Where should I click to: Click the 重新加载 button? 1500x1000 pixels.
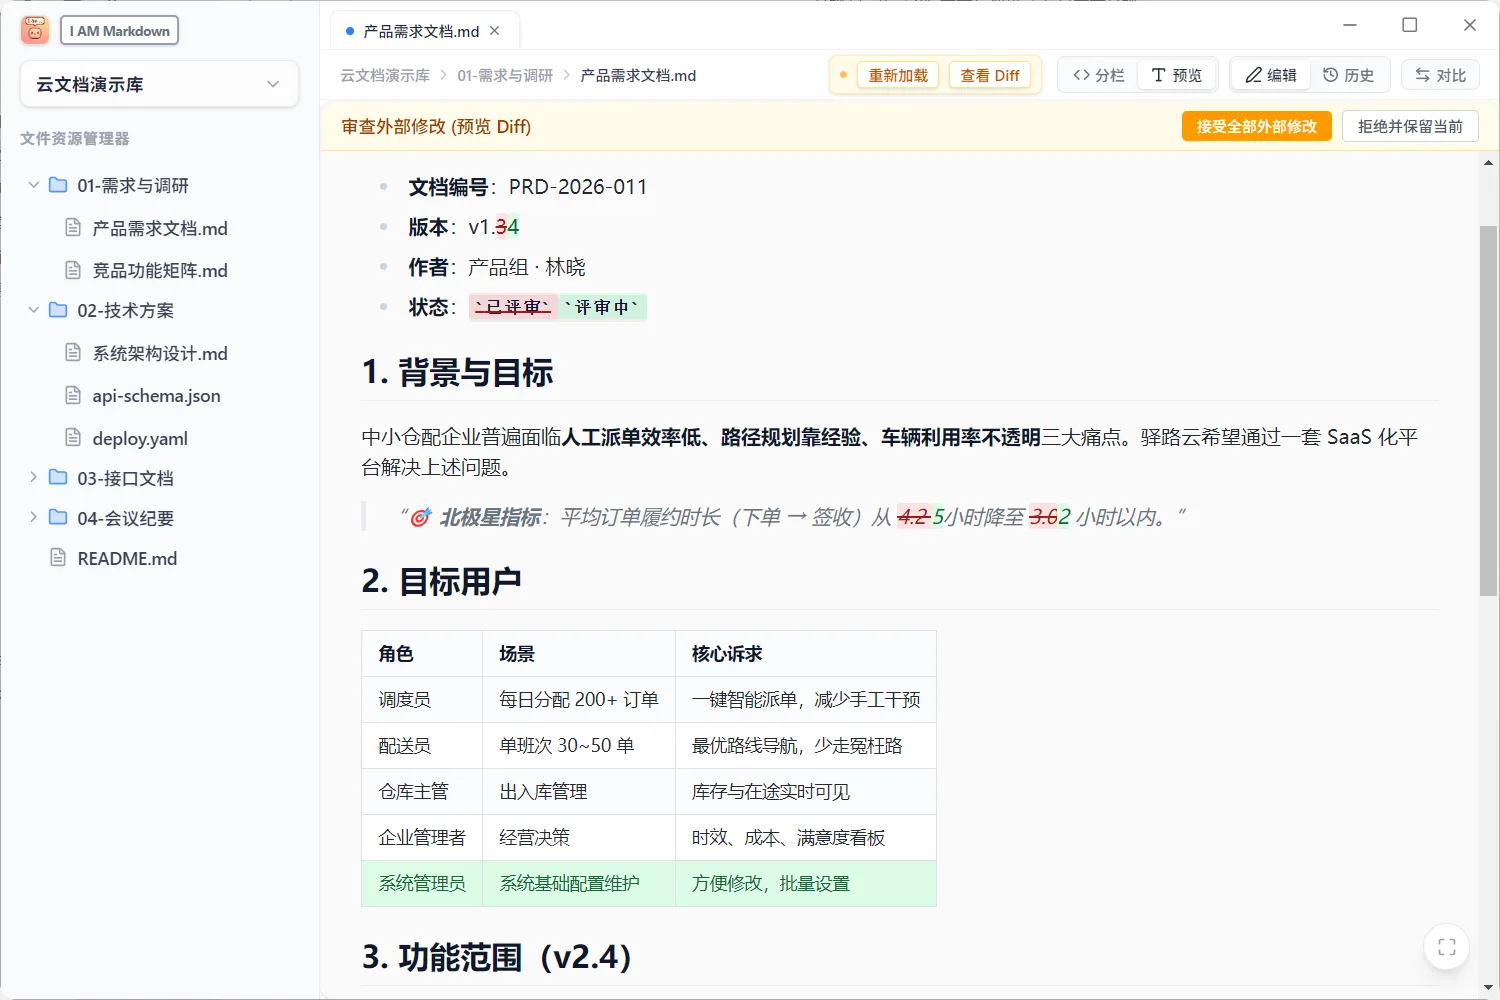[898, 75]
